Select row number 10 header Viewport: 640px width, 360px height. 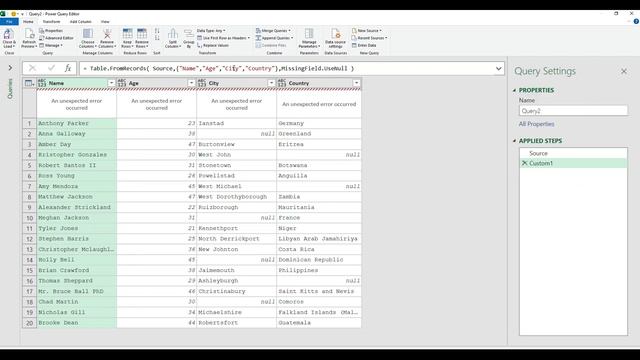29,218
